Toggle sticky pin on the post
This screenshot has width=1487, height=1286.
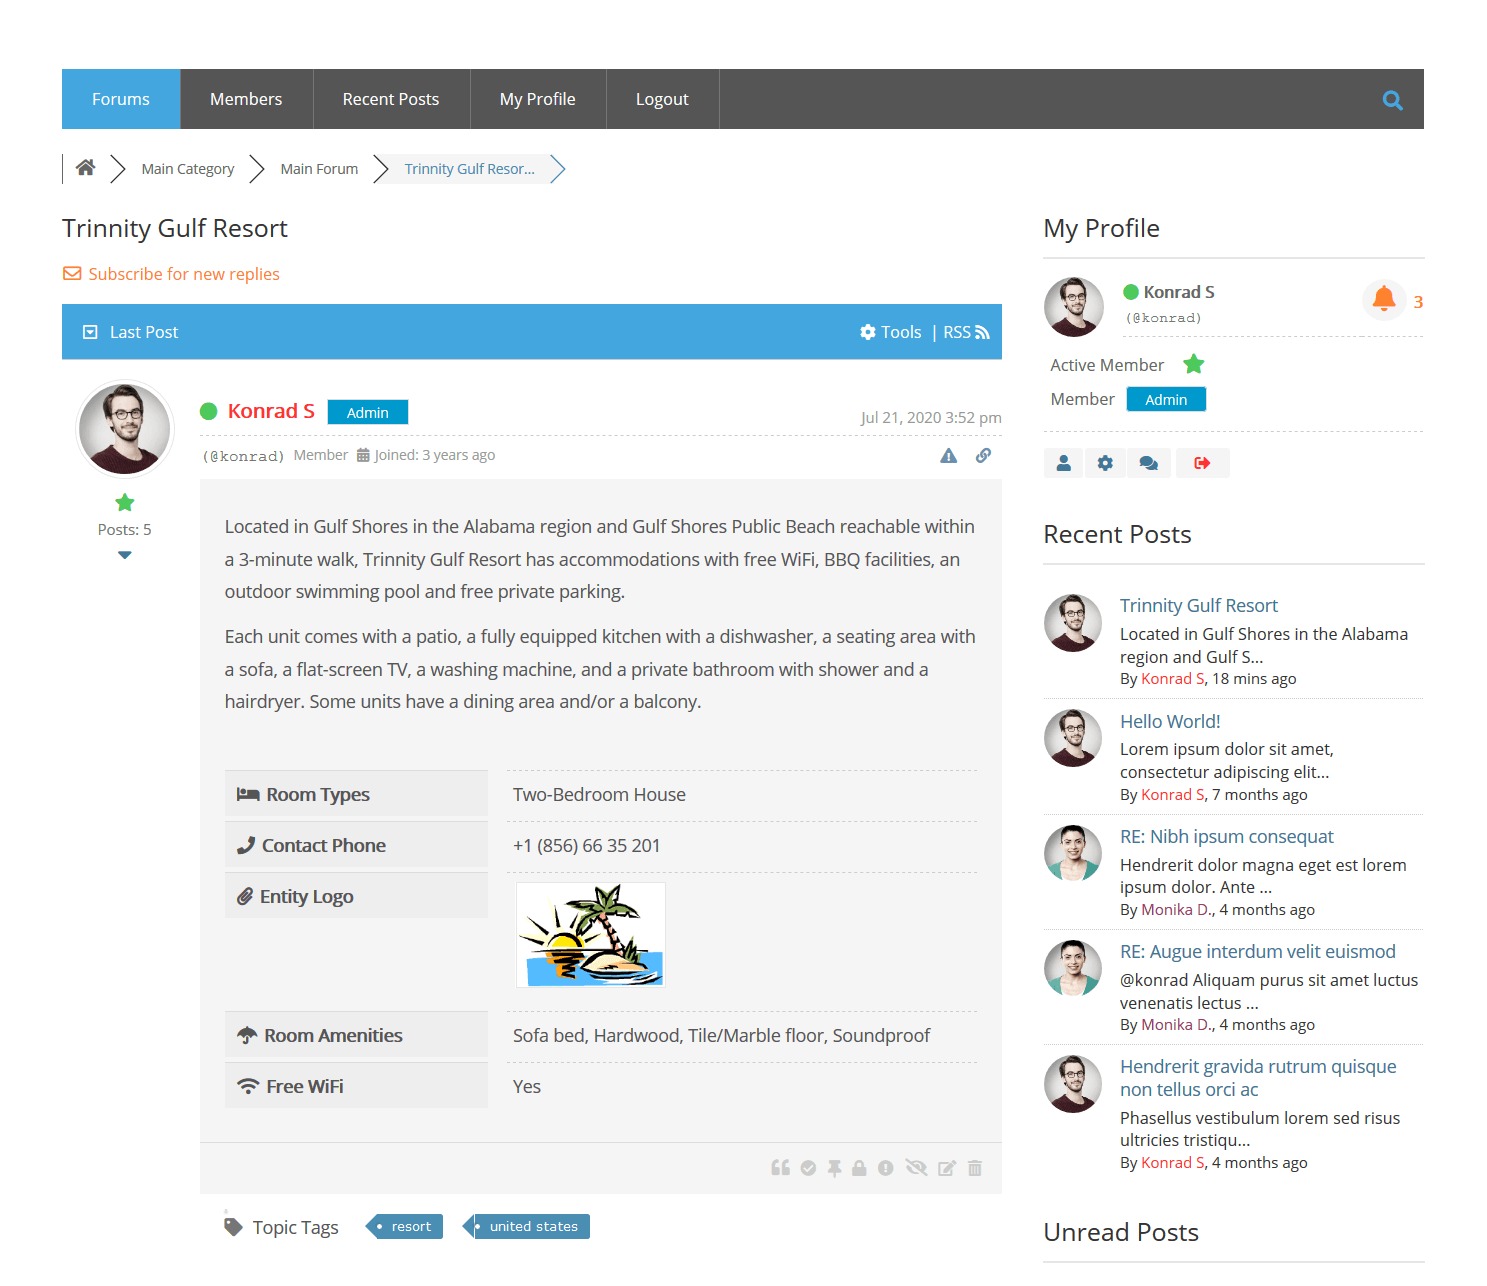point(834,1168)
